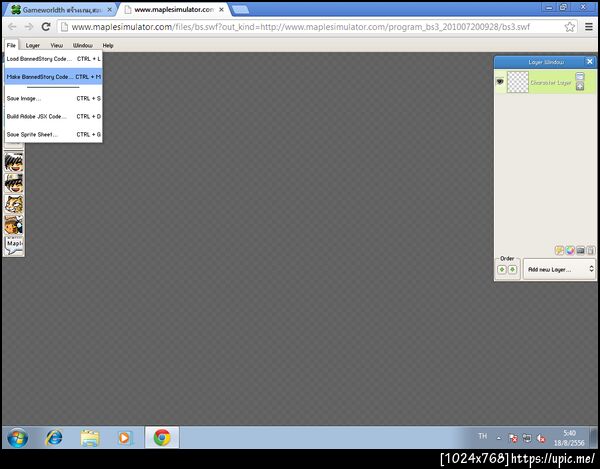Screen dimensions: 600x469
Task: Click the Chrome taskbar icon
Action: pyautogui.click(x=162, y=437)
